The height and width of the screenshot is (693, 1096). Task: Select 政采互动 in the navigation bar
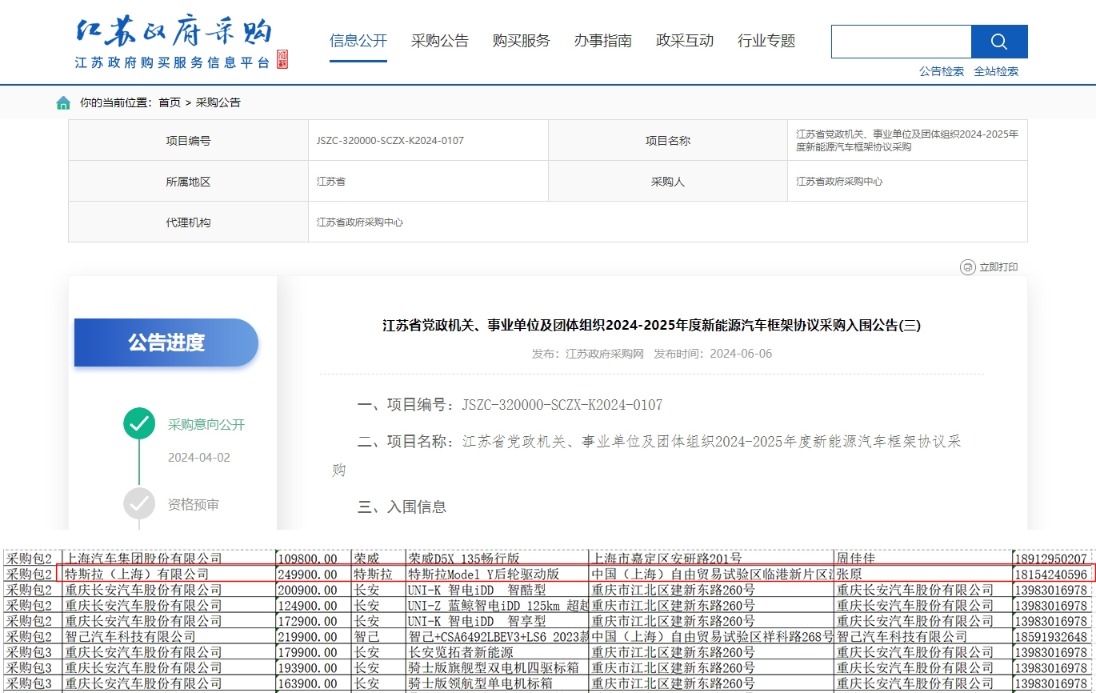coord(684,41)
